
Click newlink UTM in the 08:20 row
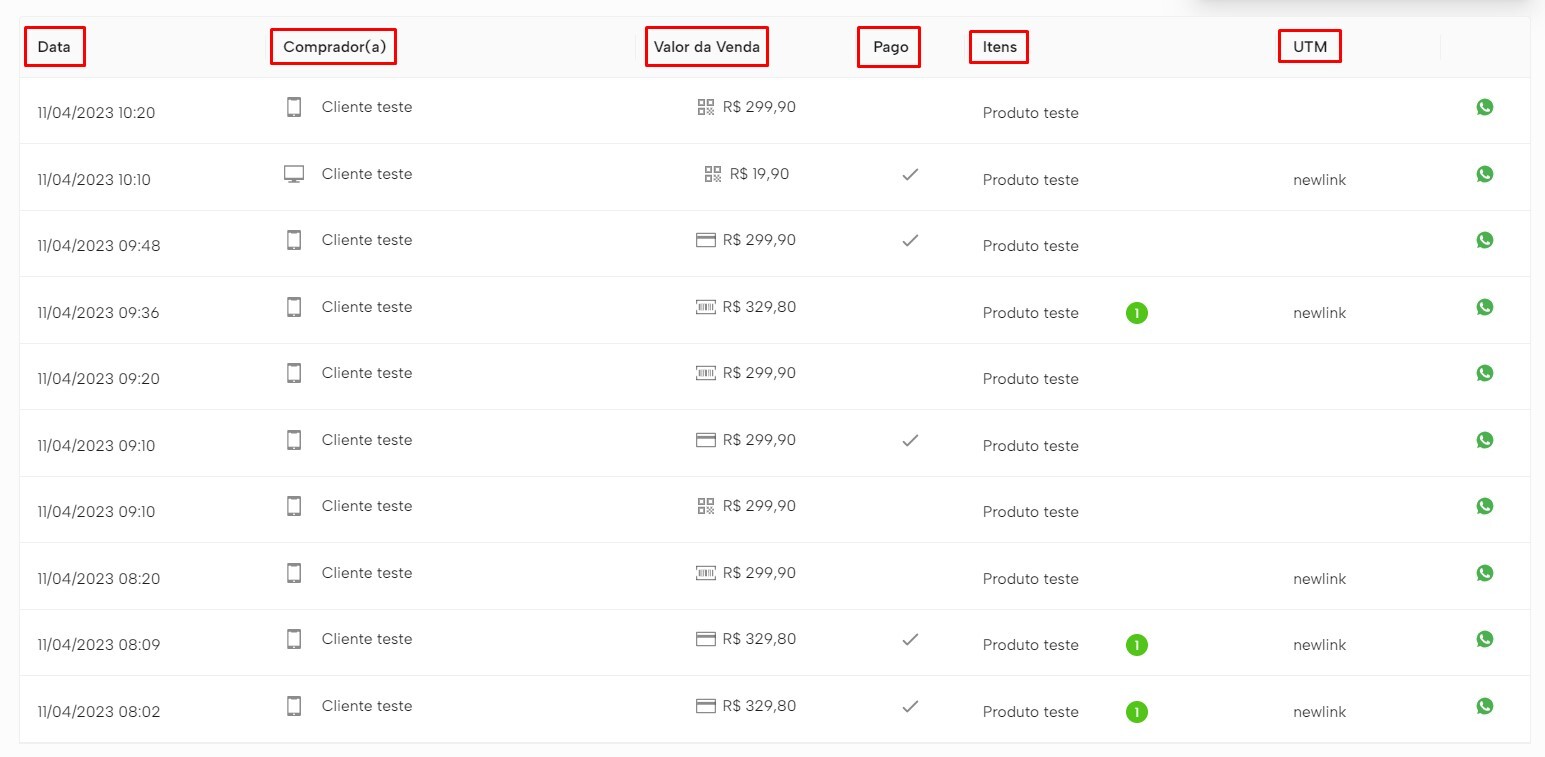(x=1319, y=579)
